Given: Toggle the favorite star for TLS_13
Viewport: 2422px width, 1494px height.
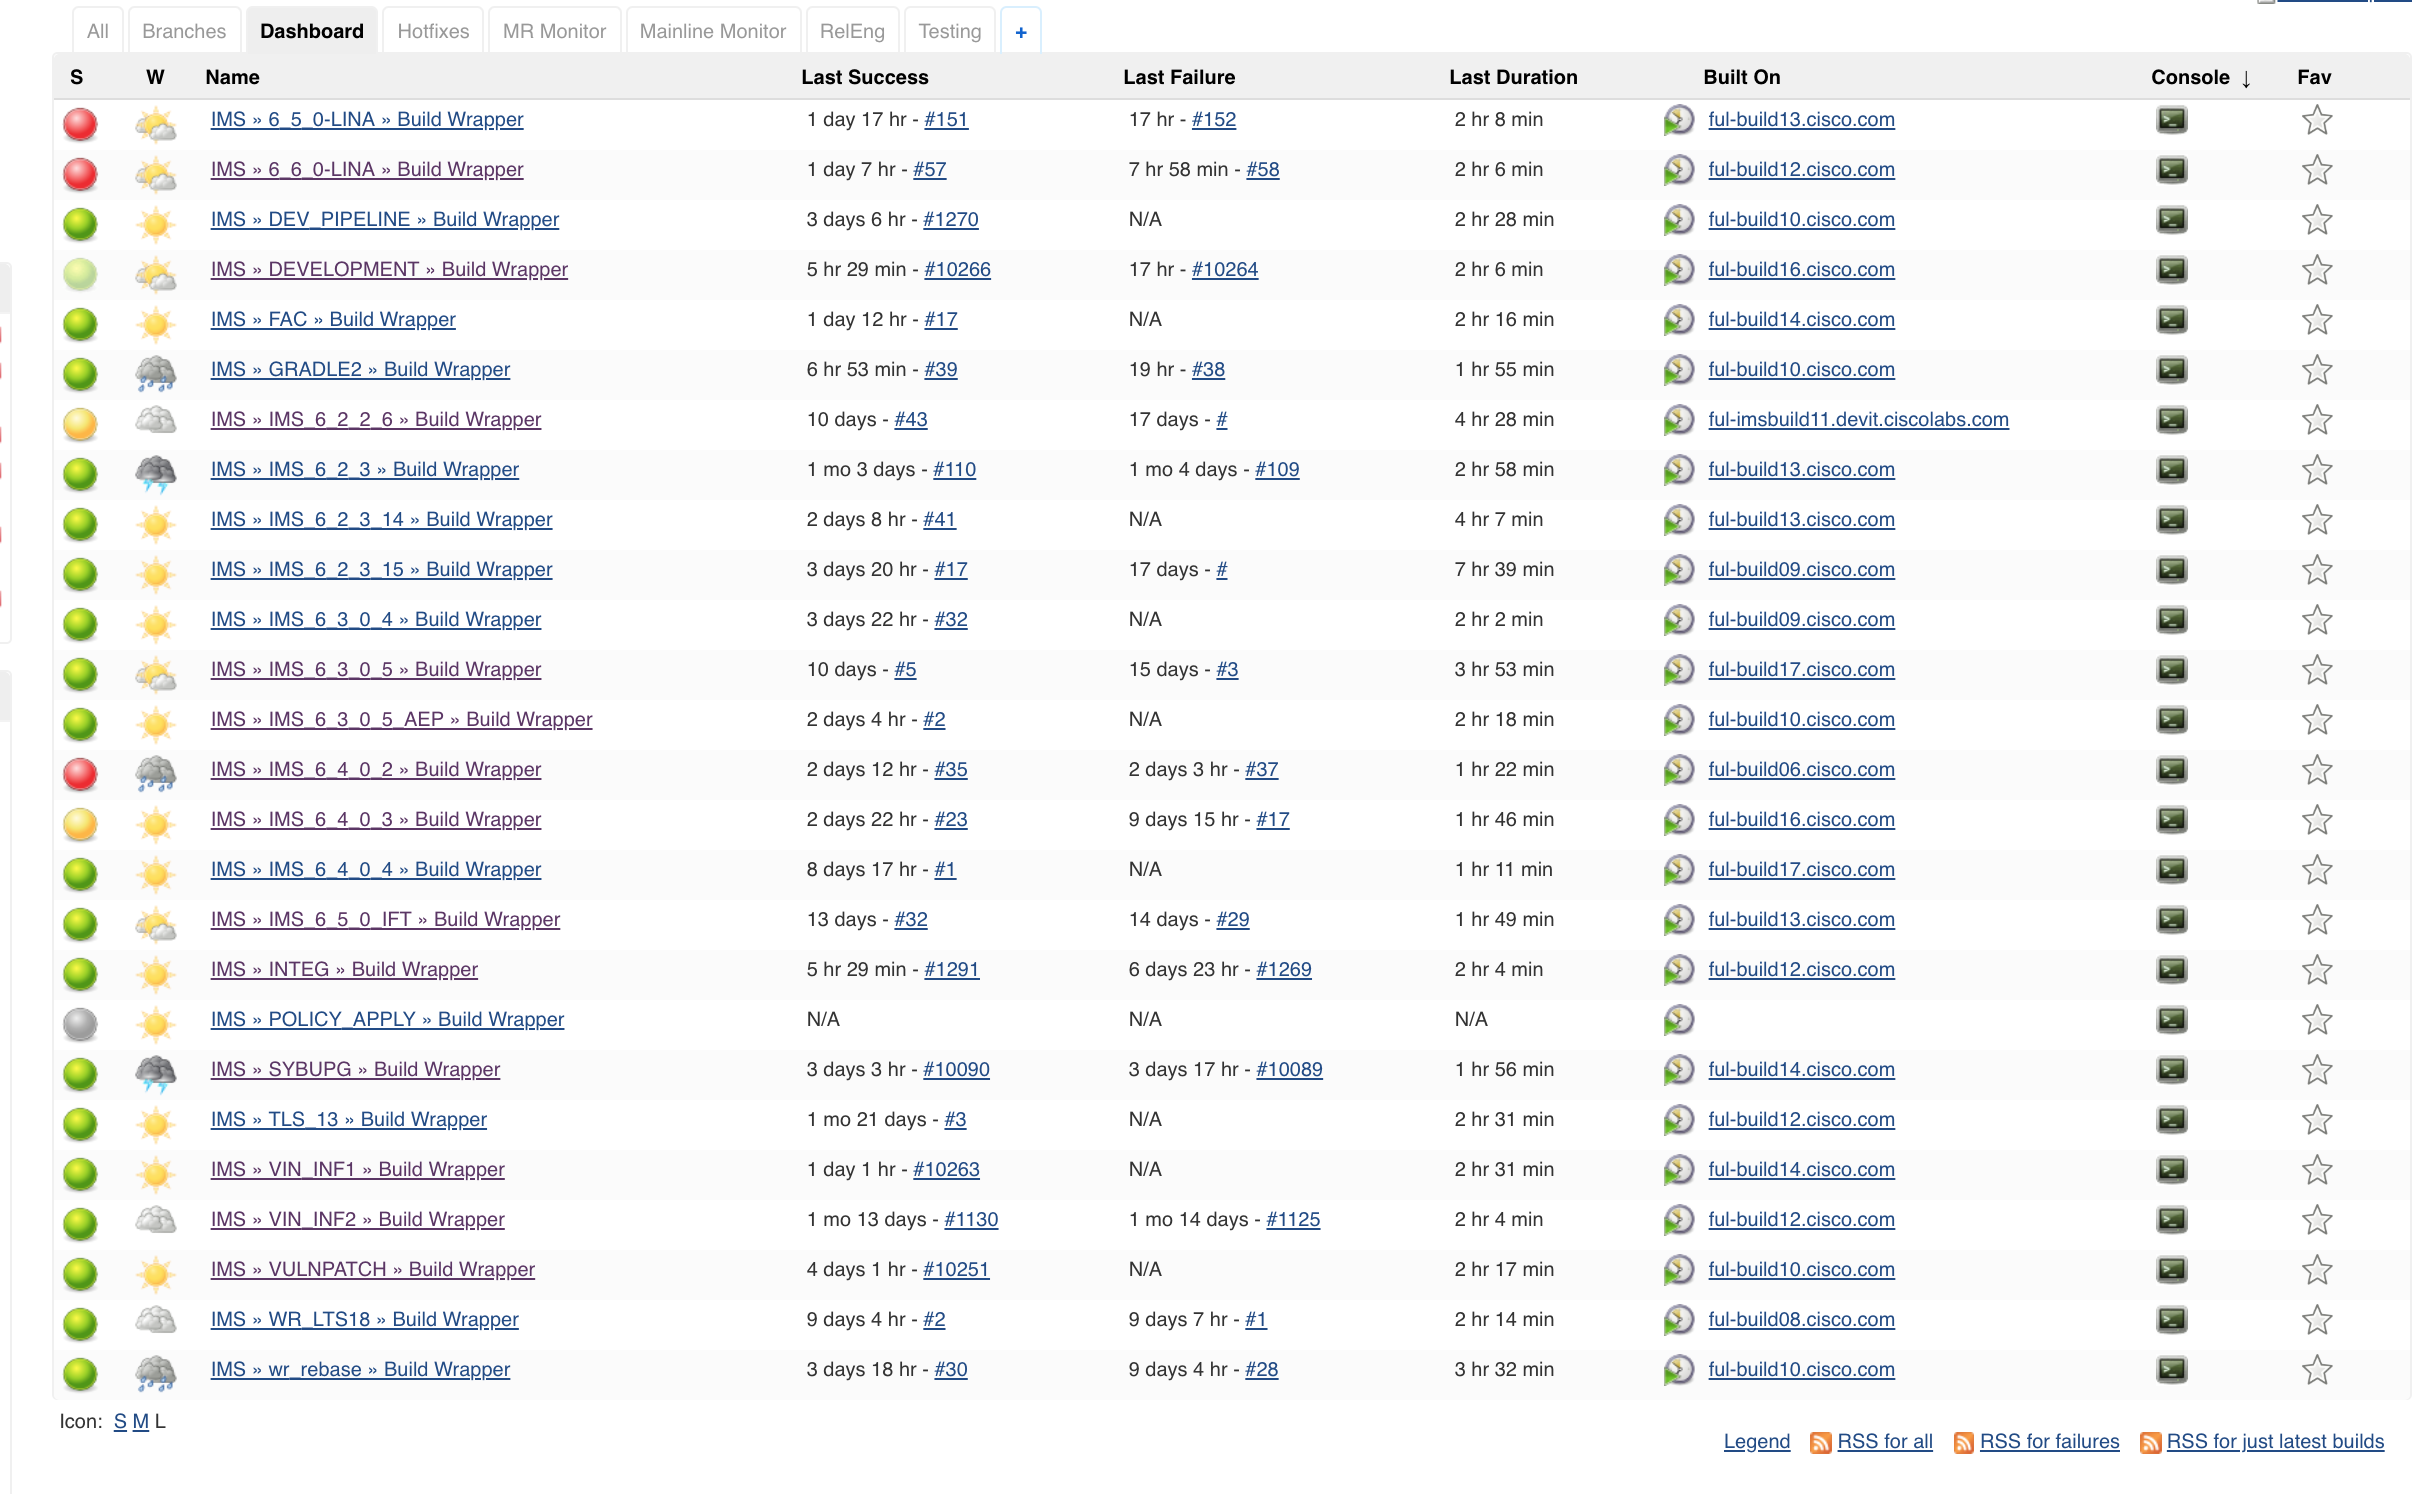Looking at the screenshot, I should pos(2316,1119).
